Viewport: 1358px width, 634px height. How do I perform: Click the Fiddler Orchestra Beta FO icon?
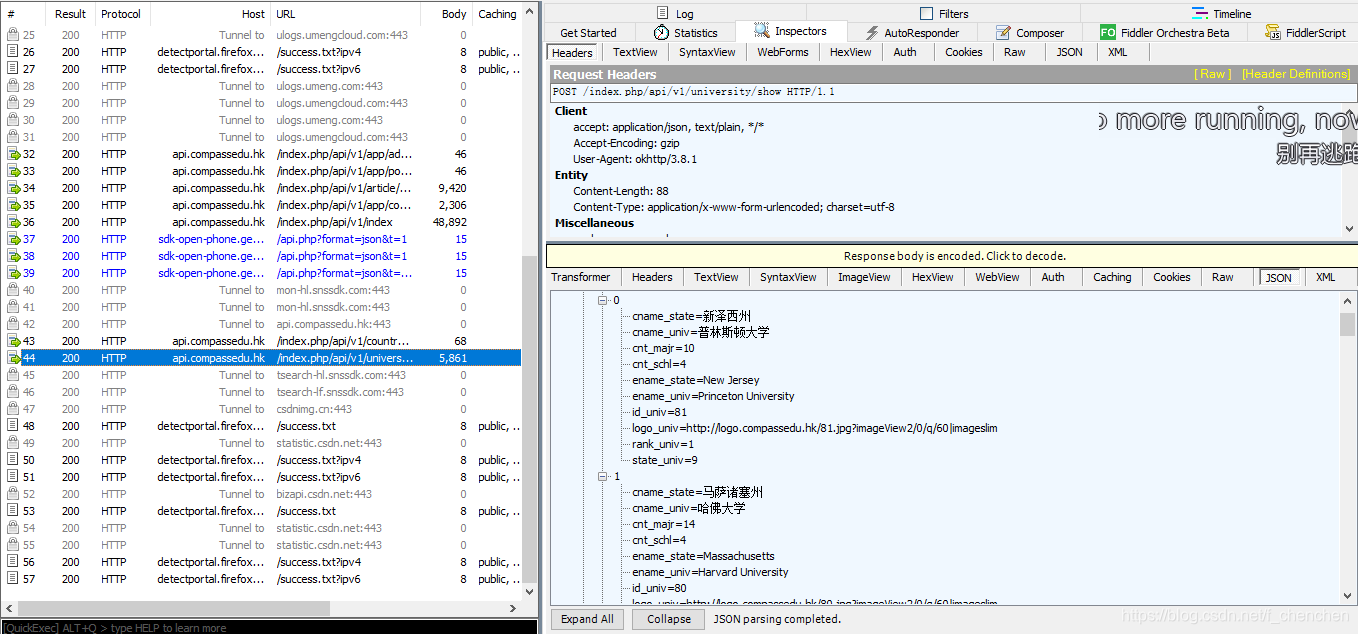pos(1107,33)
